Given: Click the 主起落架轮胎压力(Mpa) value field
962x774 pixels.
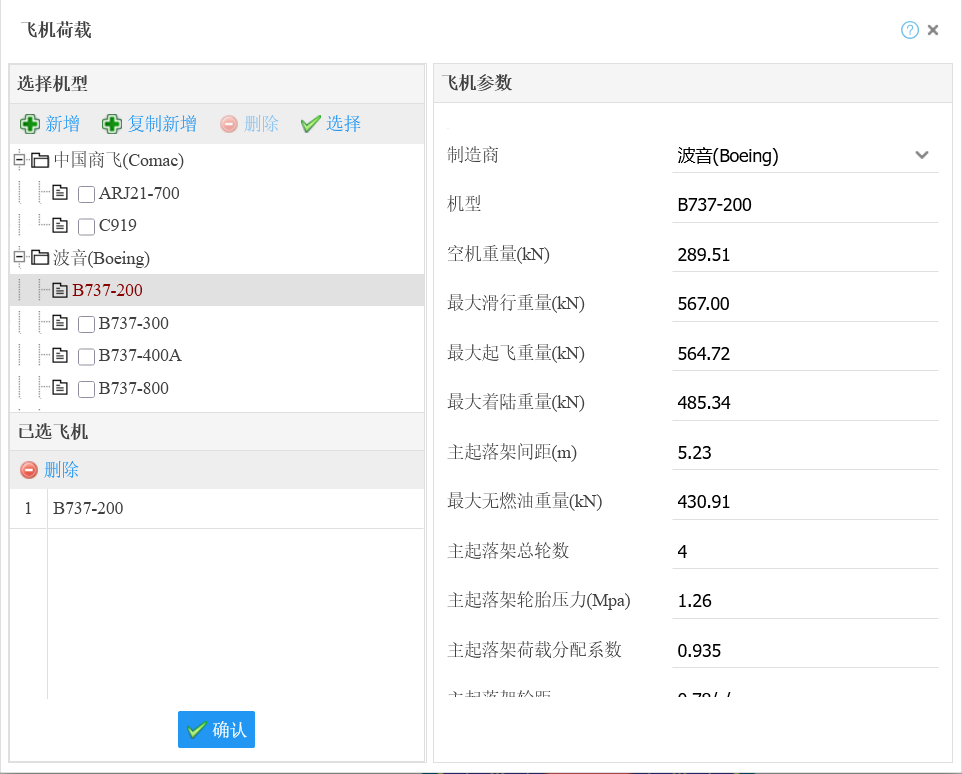Looking at the screenshot, I should click(804, 601).
